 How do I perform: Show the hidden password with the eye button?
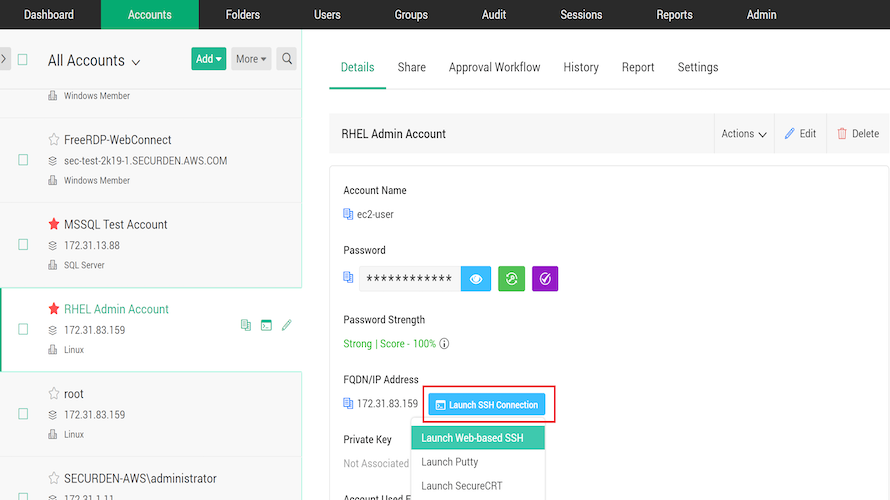click(x=476, y=279)
